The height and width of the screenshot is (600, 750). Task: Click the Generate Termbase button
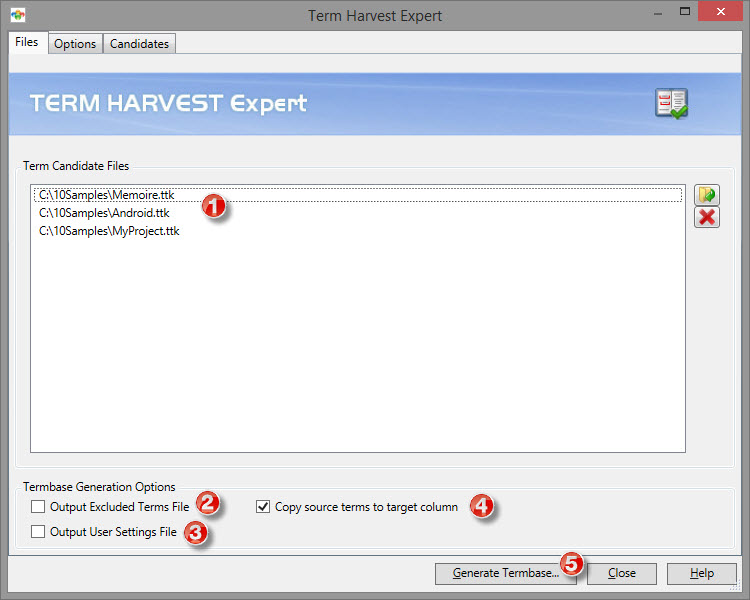[505, 573]
